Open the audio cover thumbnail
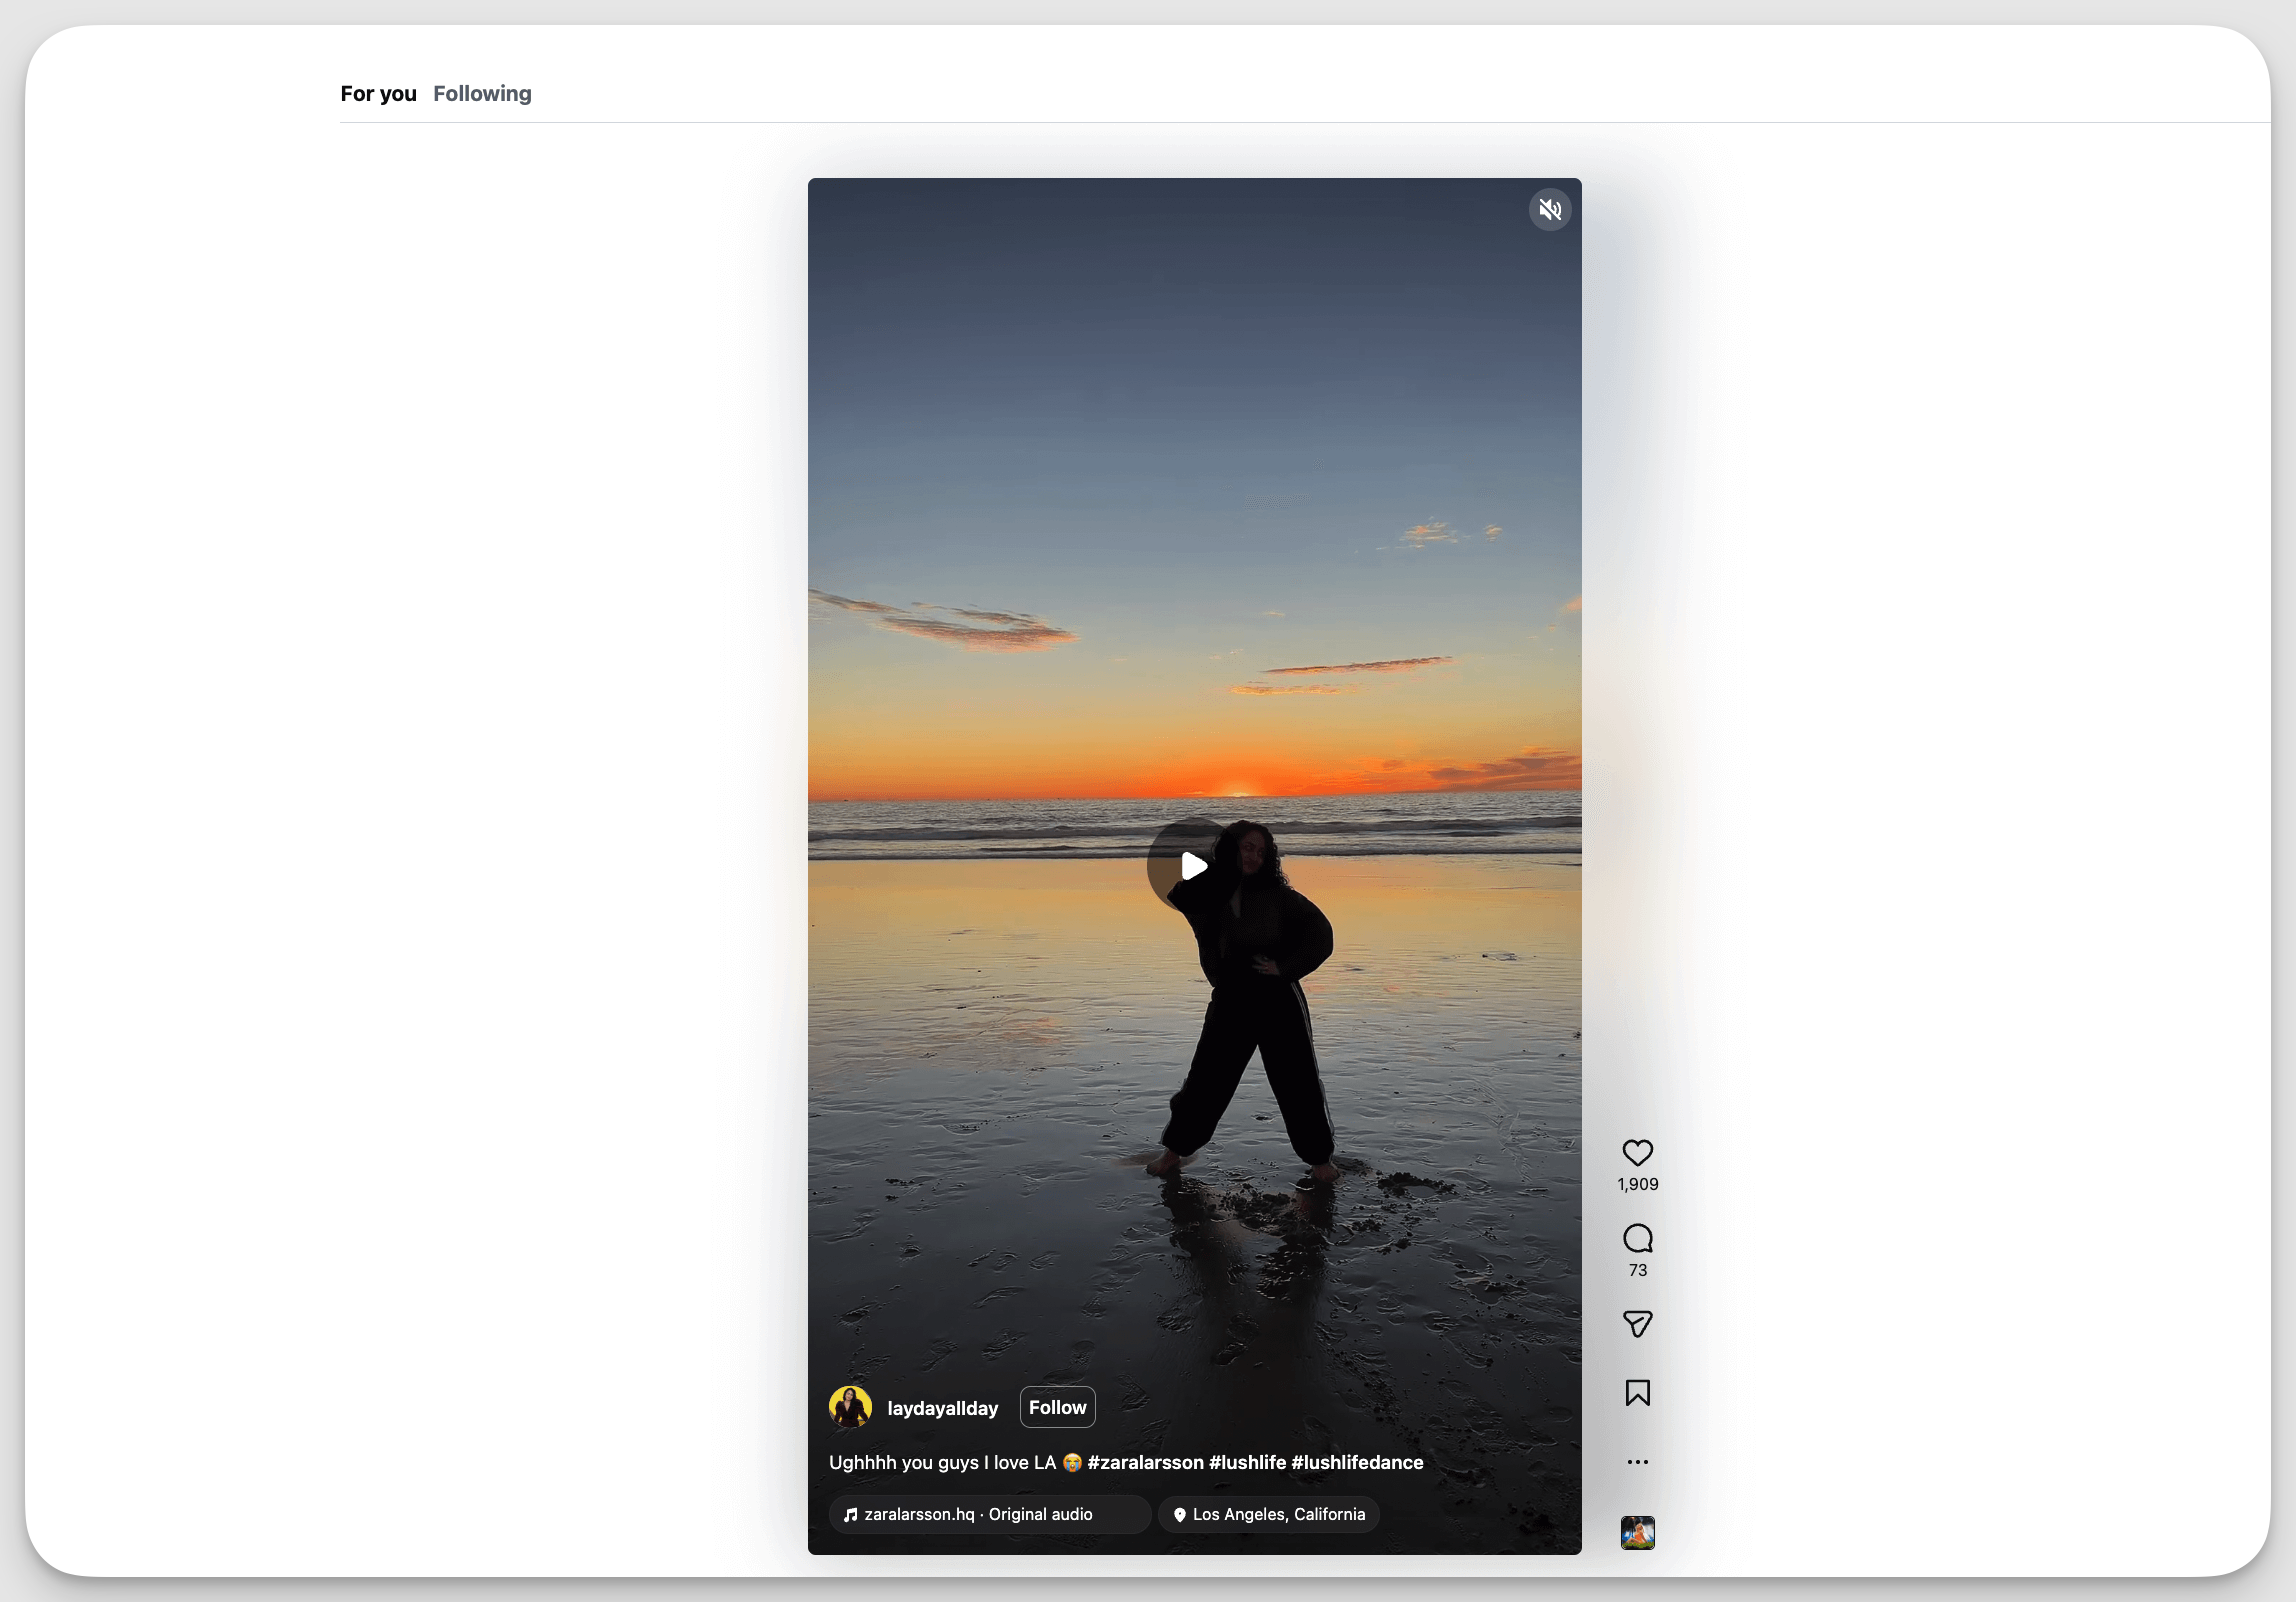Viewport: 2296px width, 1602px height. point(1637,1532)
